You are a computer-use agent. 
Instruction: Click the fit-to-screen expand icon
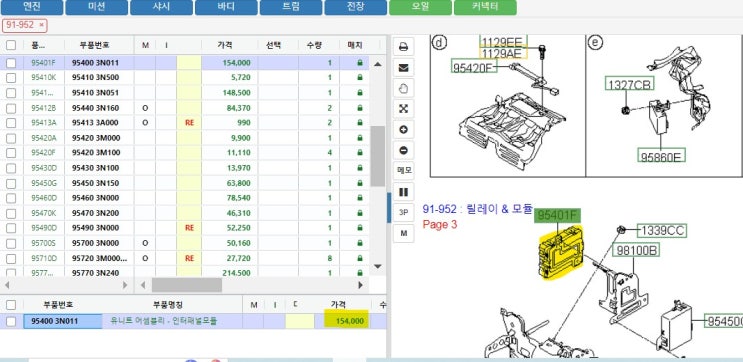tap(403, 109)
